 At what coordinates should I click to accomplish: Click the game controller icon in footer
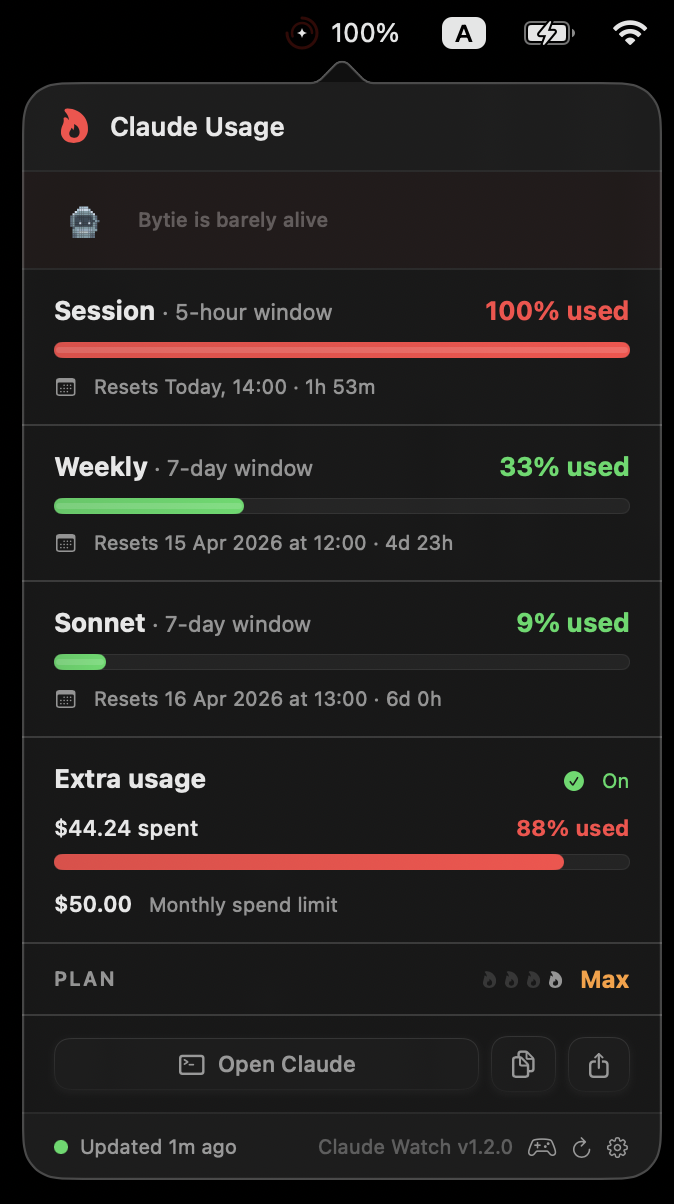pyautogui.click(x=541, y=1147)
